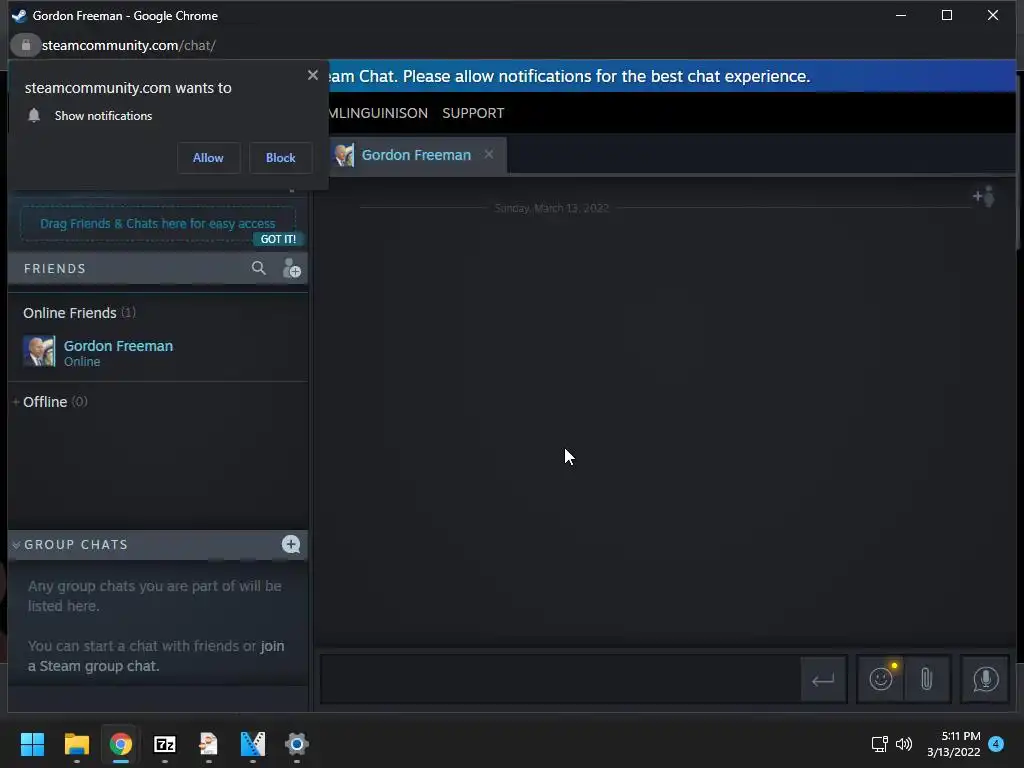Viewport: 1024px width, 768px height.
Task: Open the MLINGUINISON profile menu item
Action: [x=379, y=113]
